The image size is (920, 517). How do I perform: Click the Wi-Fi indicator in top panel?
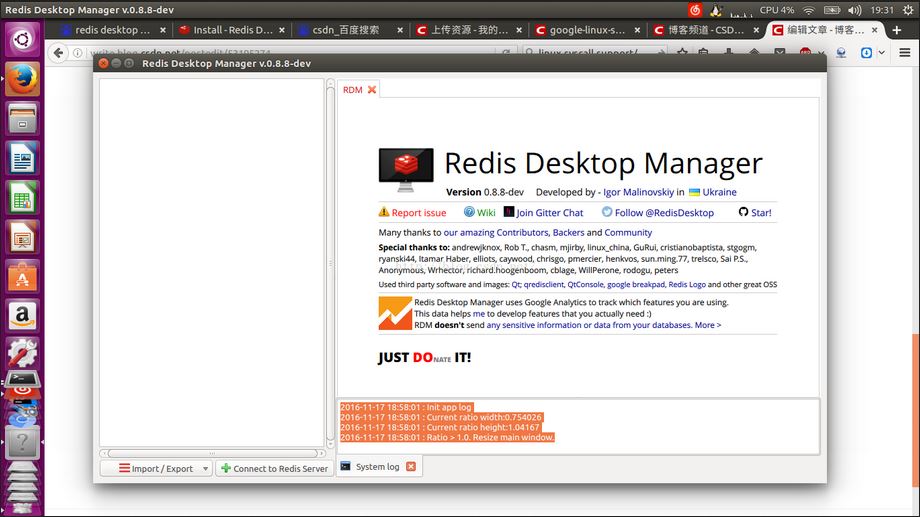click(809, 10)
